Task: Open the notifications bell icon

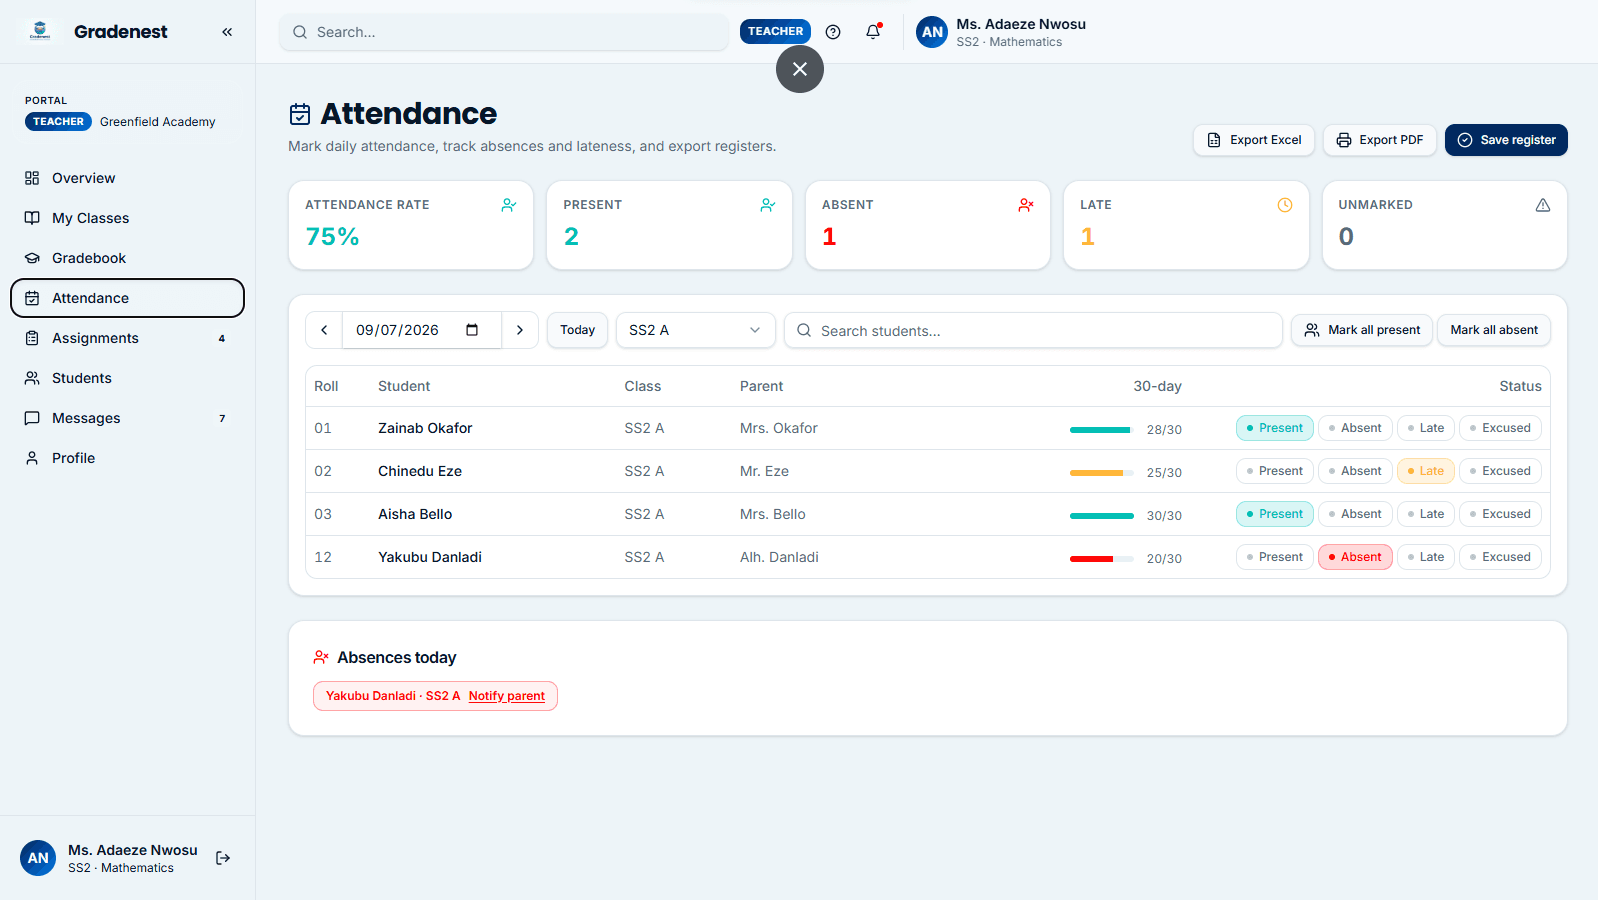Action: [x=873, y=32]
